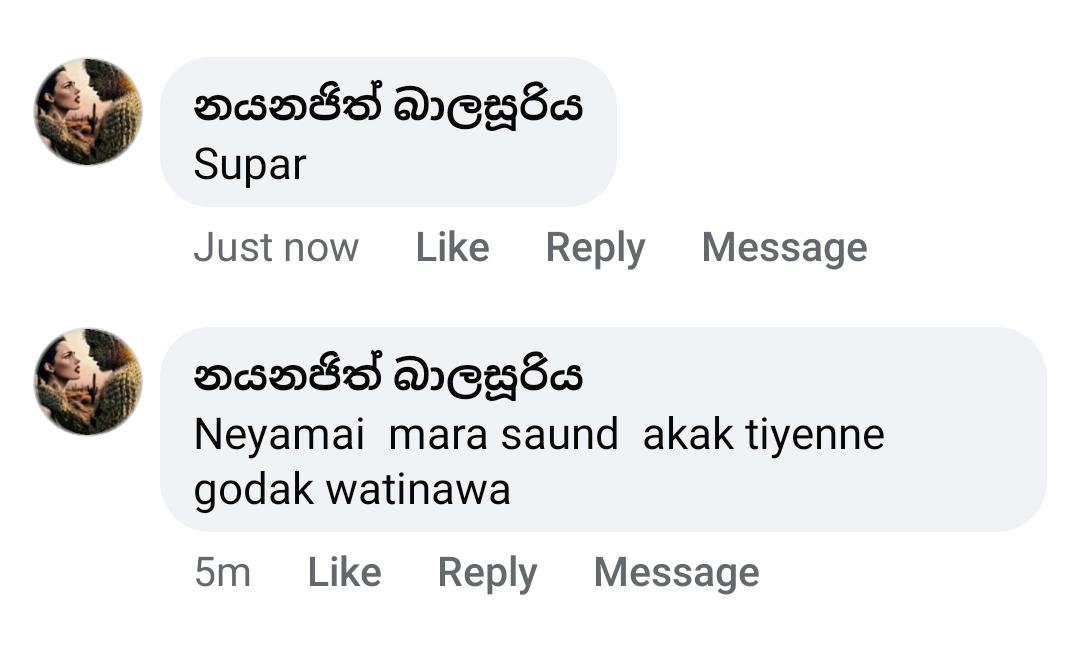This screenshot has height=646, width=1080.
Task: Reply to the "godak watinawa" comment
Action: [x=487, y=572]
